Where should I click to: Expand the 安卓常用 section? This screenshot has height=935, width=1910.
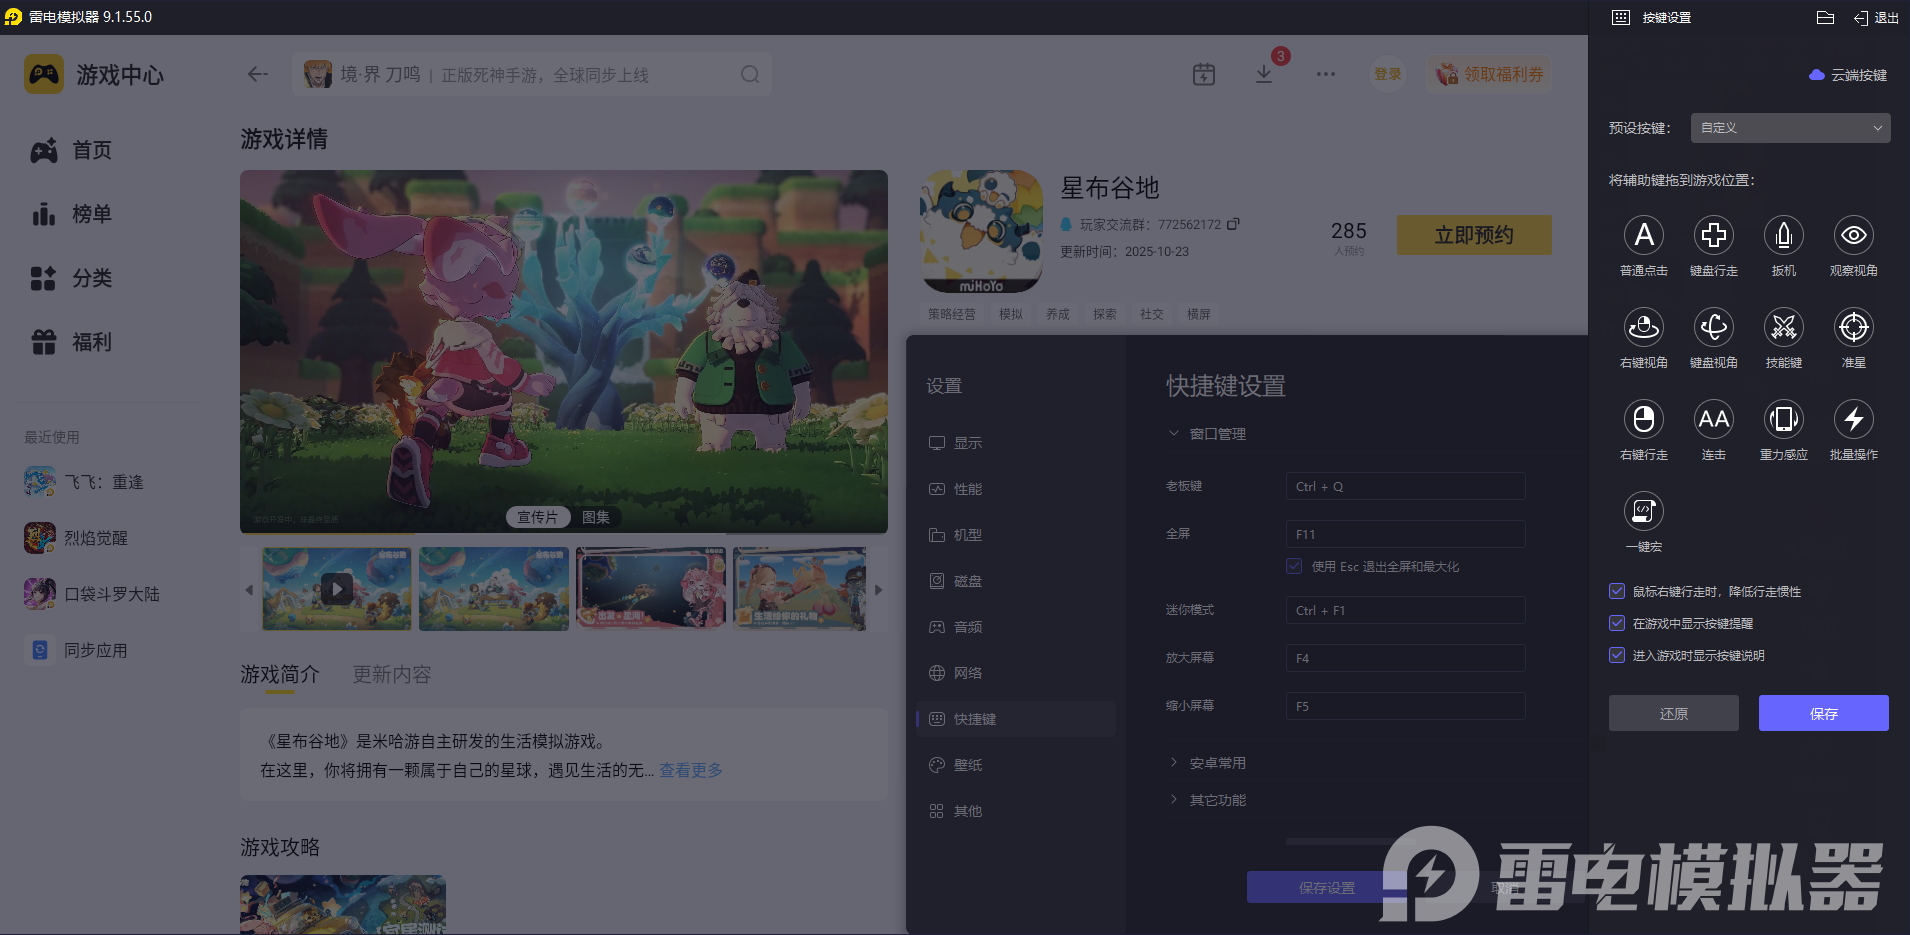point(1172,762)
